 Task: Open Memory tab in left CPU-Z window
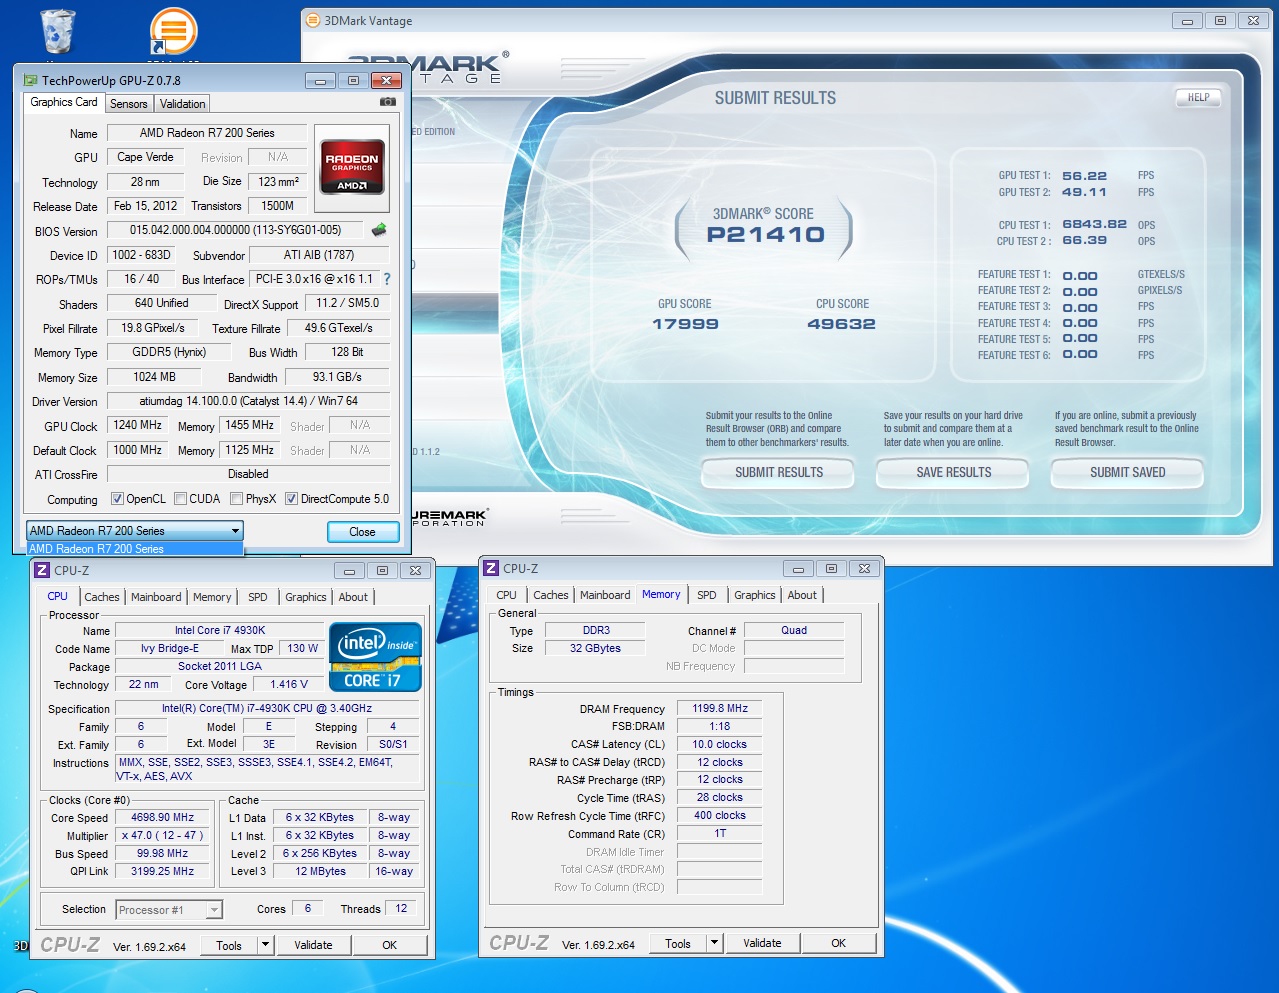pyautogui.click(x=212, y=597)
